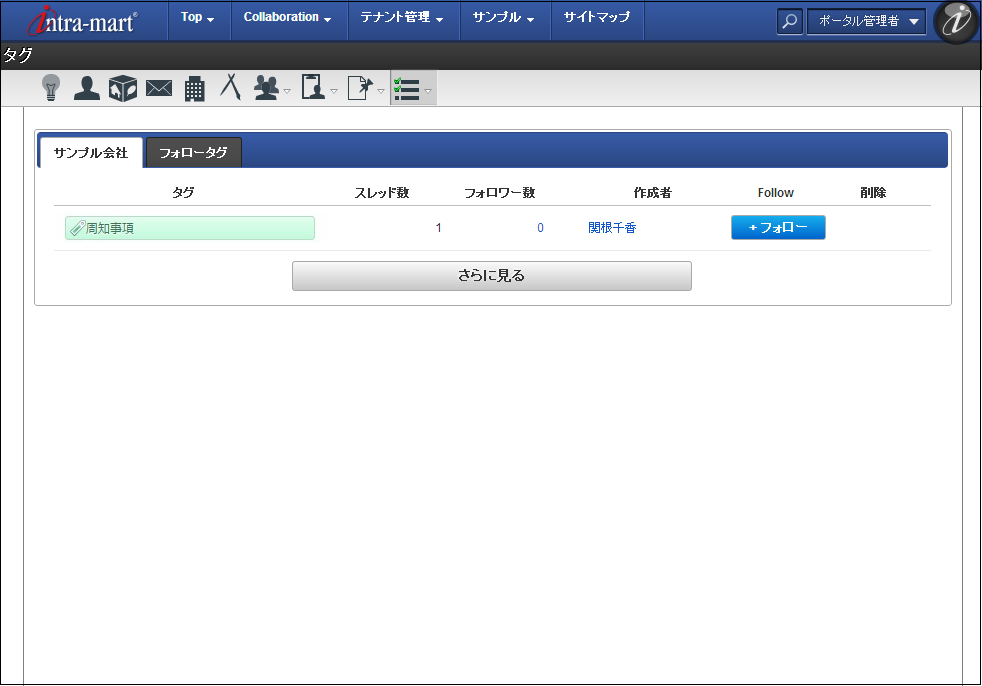Select the 周知事項 tag entry
Screen dimensions: 982x686
coord(189,228)
